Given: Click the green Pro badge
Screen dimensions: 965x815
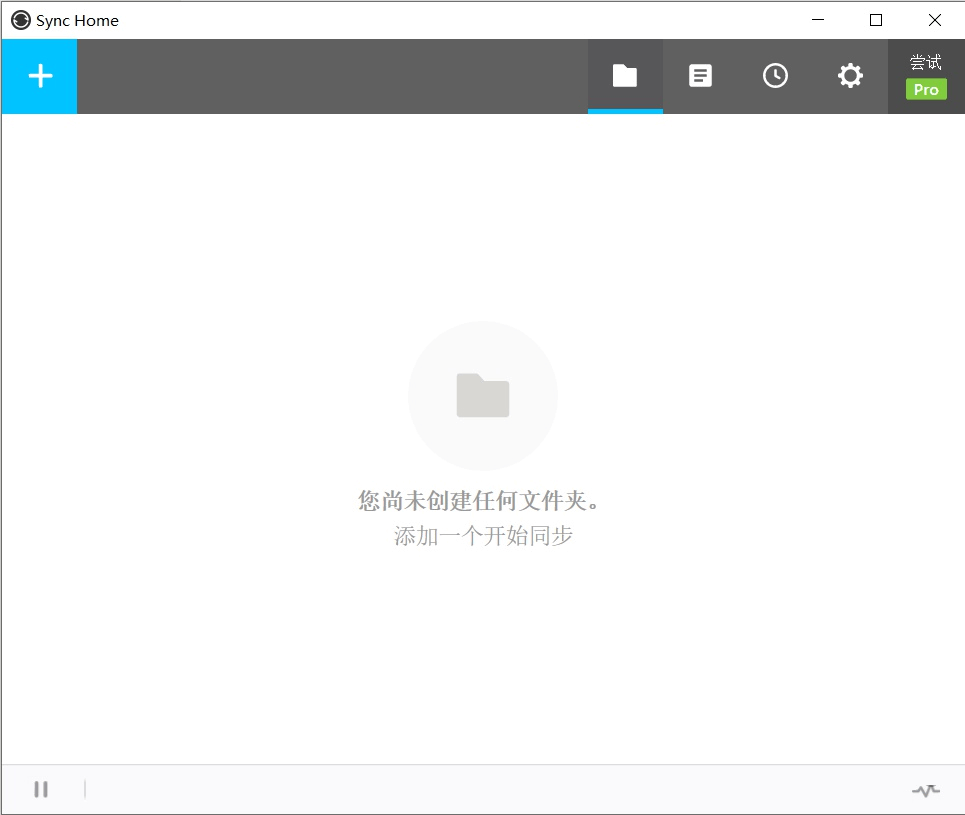Looking at the screenshot, I should pyautogui.click(x=926, y=90).
